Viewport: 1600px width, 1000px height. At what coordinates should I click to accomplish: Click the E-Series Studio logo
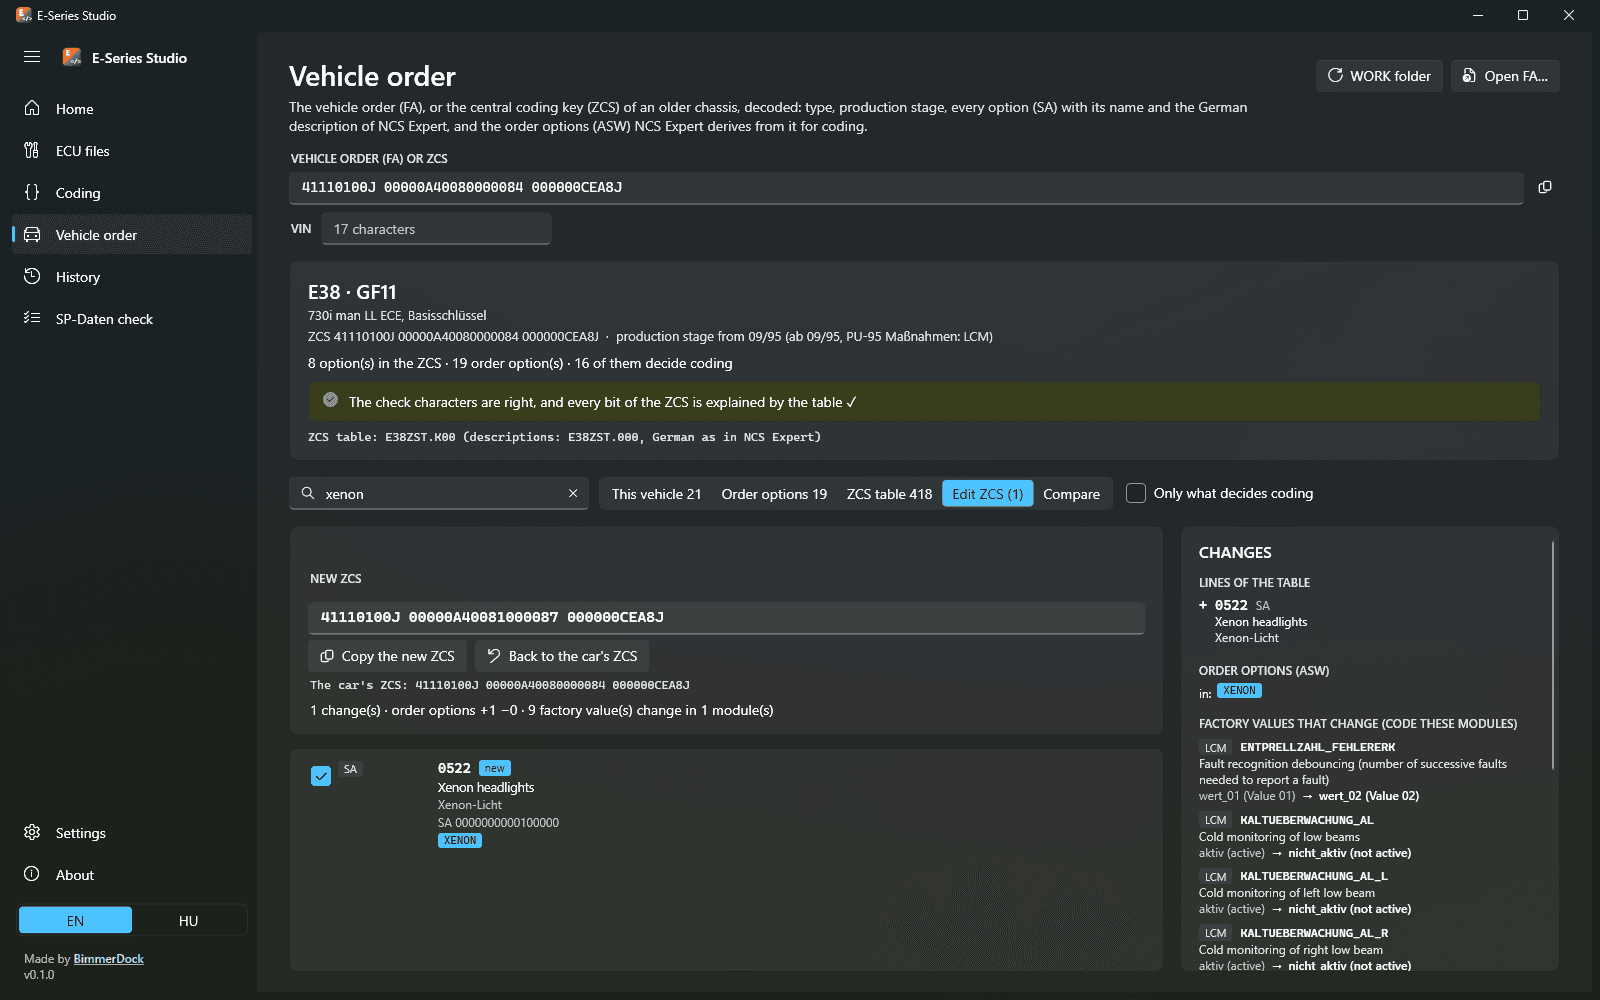72,57
